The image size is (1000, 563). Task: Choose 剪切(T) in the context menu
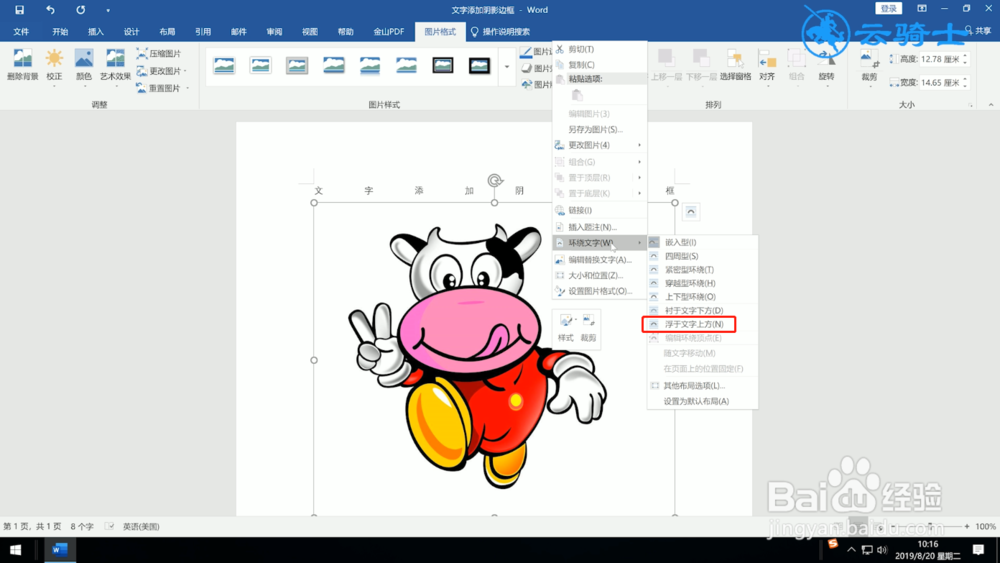click(x=599, y=49)
